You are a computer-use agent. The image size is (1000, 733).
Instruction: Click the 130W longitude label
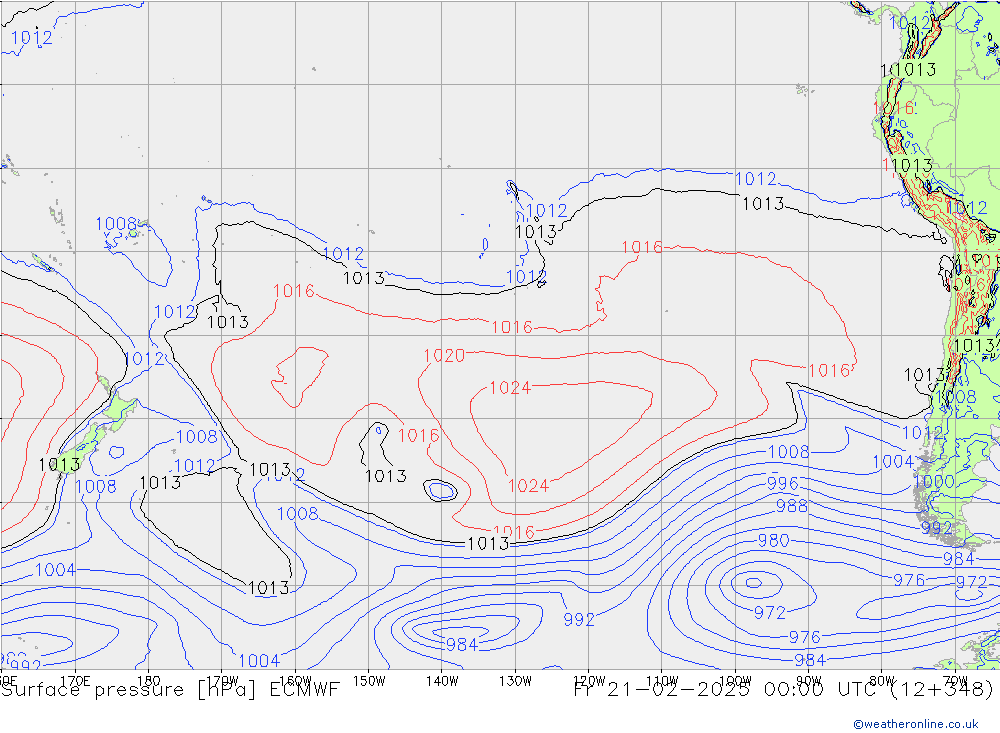[515, 680]
